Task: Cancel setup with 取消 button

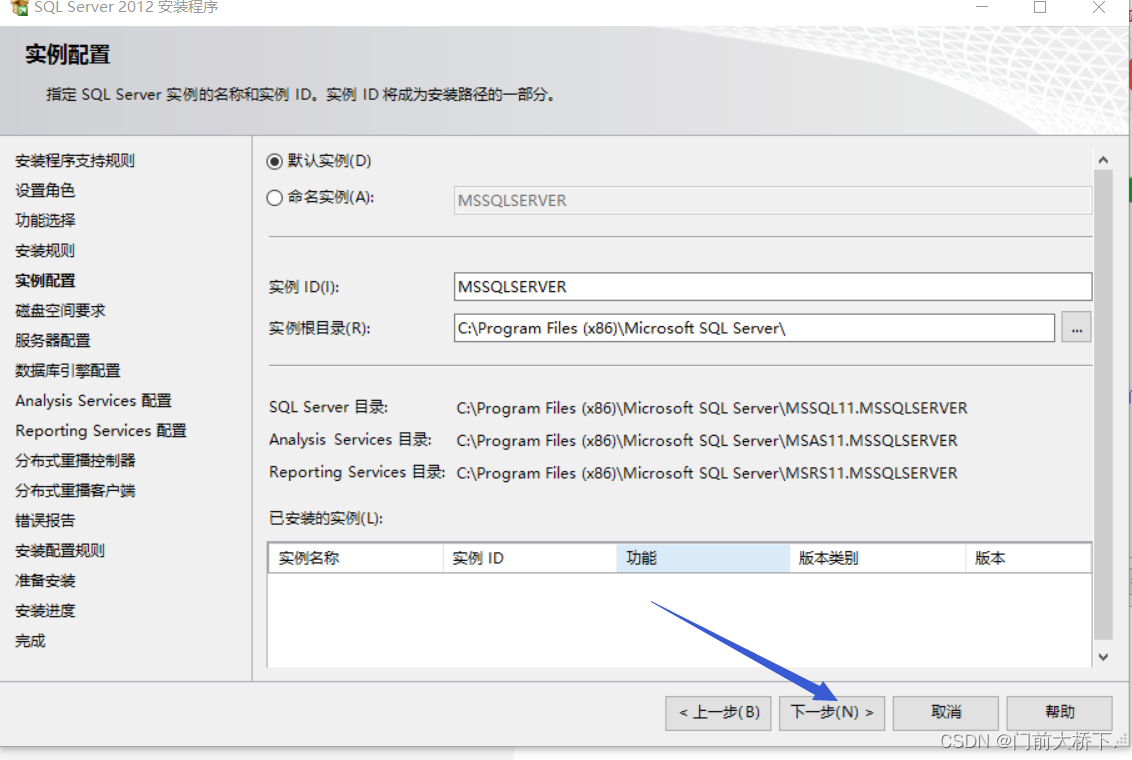Action: click(946, 713)
